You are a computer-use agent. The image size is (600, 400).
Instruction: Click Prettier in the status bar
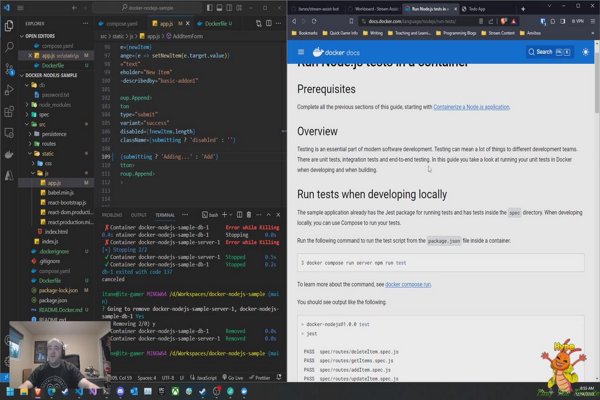259,377
